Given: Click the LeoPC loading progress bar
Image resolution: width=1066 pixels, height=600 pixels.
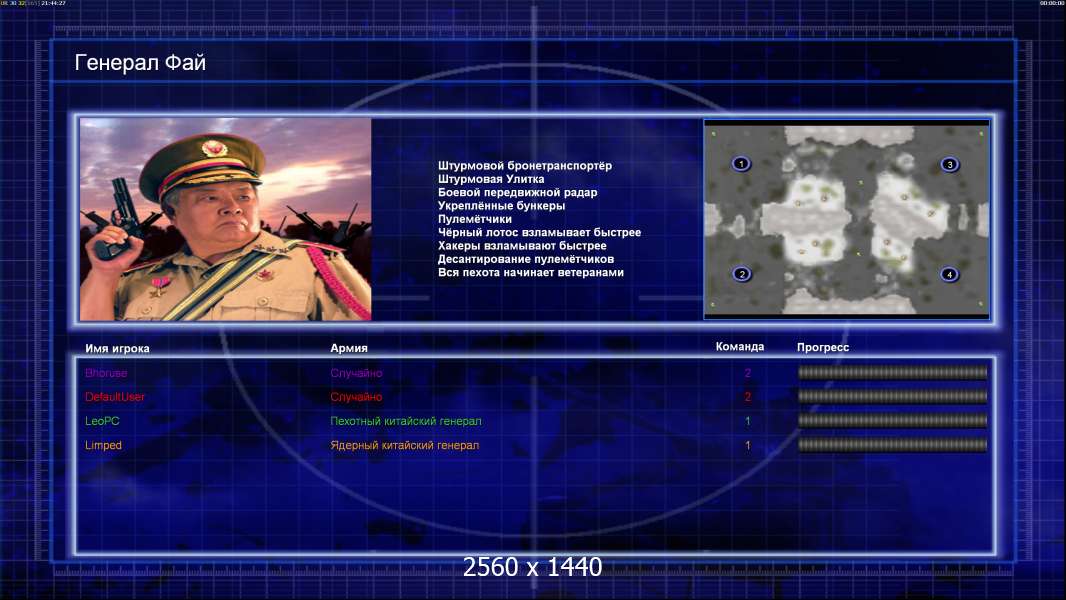Looking at the screenshot, I should click(893, 421).
